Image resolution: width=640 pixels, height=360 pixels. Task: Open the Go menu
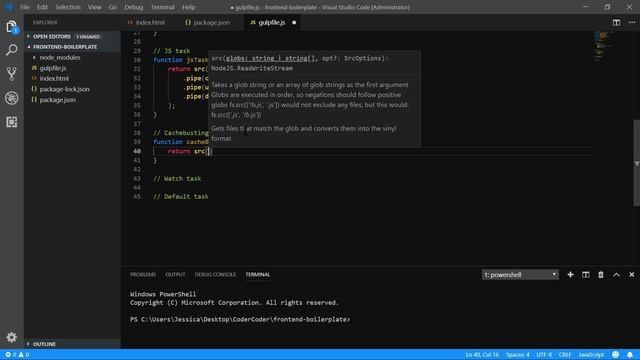point(113,7)
